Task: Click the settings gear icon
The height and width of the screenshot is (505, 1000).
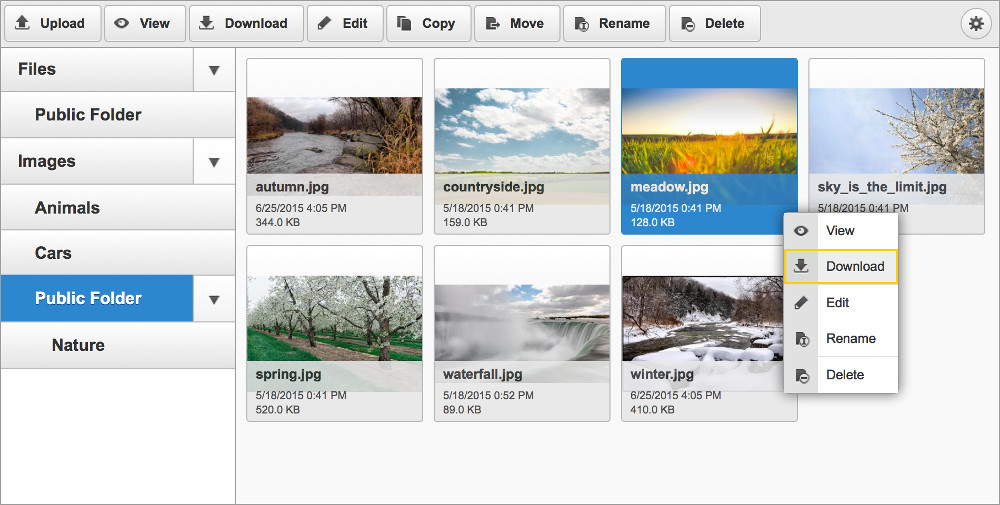Action: point(975,23)
